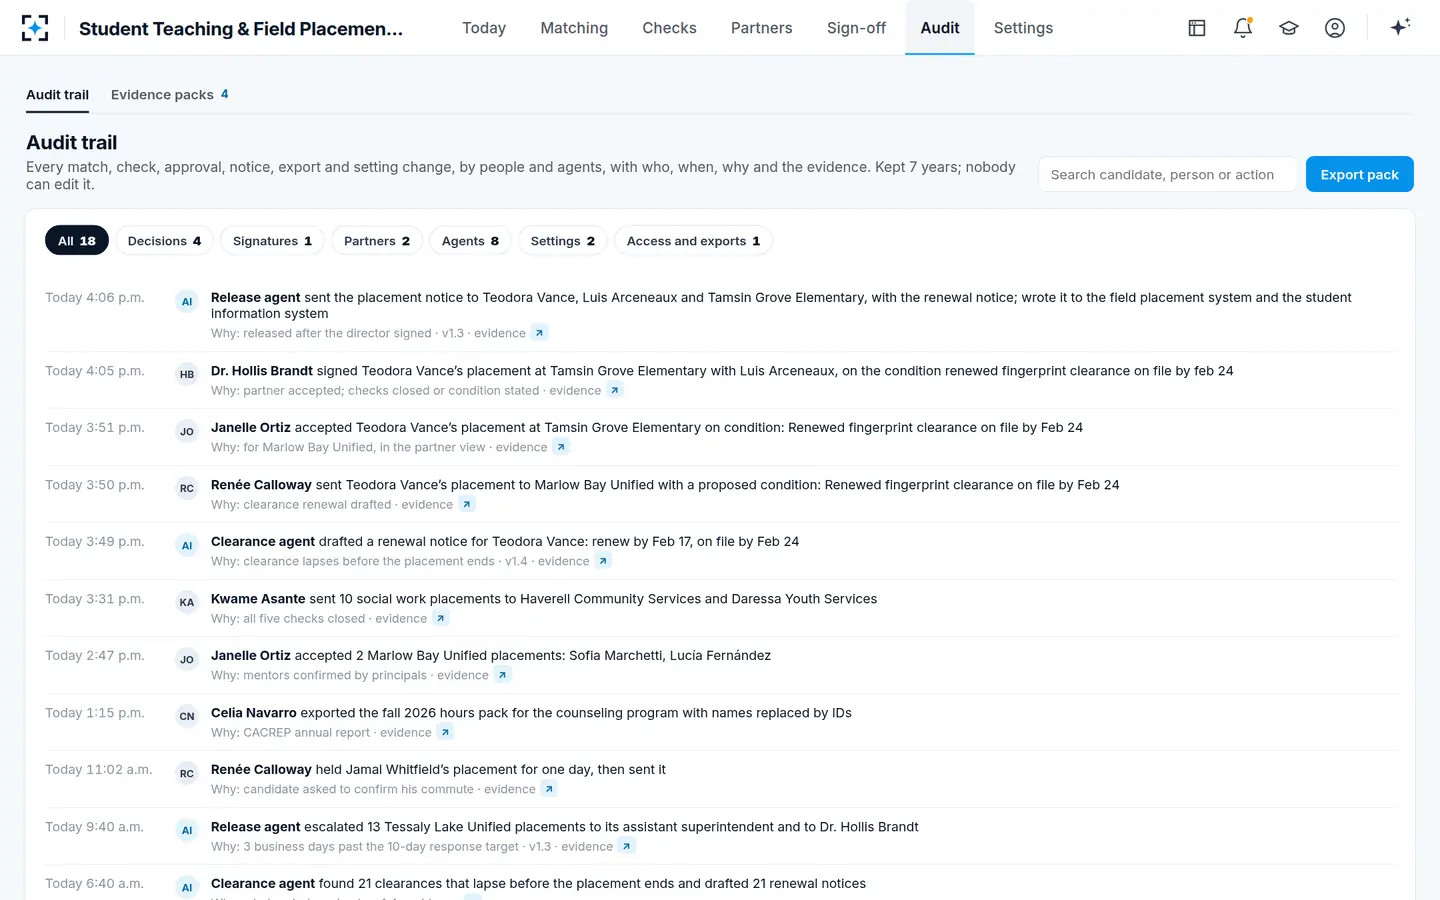Filter by Agents 8
This screenshot has width=1440, height=900.
470,241
